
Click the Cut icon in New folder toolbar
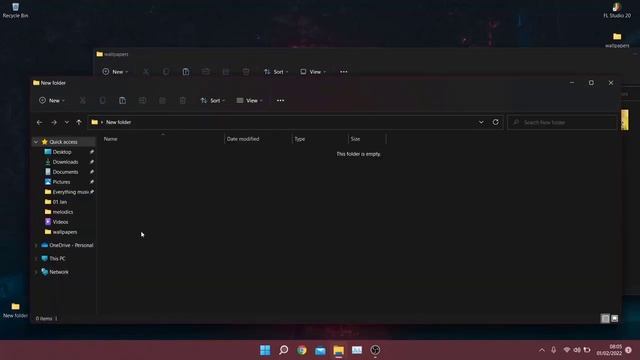(x=82, y=100)
